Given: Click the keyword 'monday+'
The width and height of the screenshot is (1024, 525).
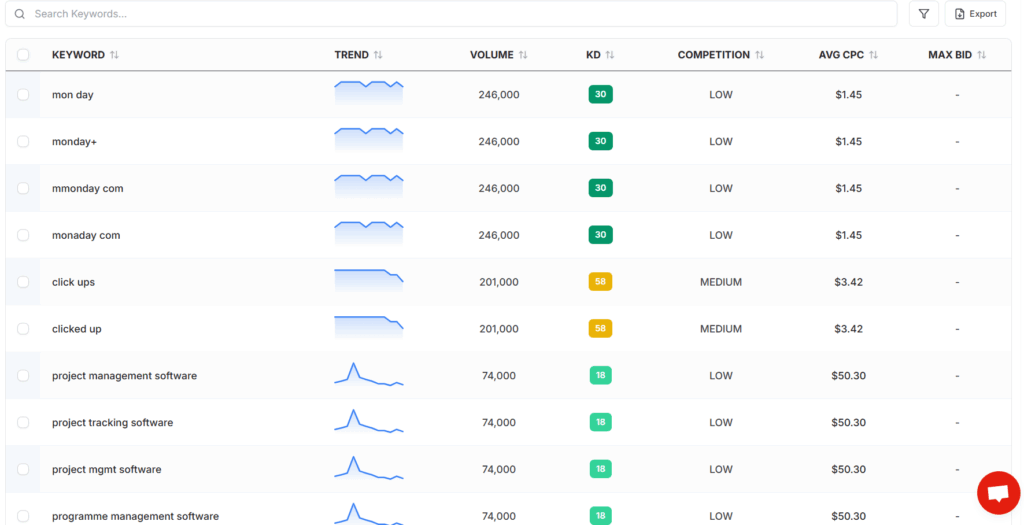Looking at the screenshot, I should click(x=74, y=142).
